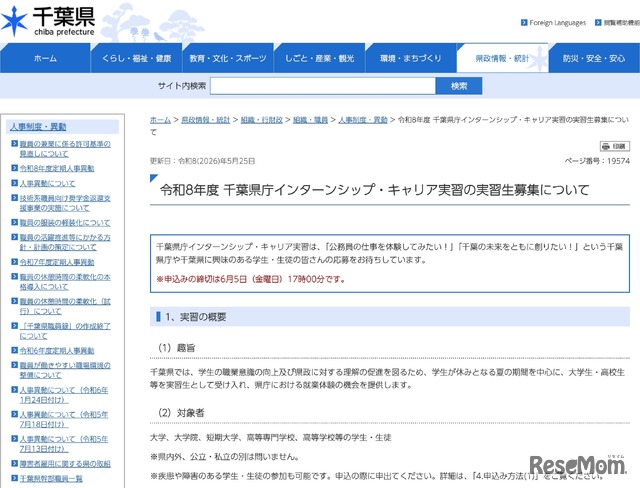Open 人事異動について(令和5年7月13日付け) link
This screenshot has height=488, width=640.
click(64, 444)
